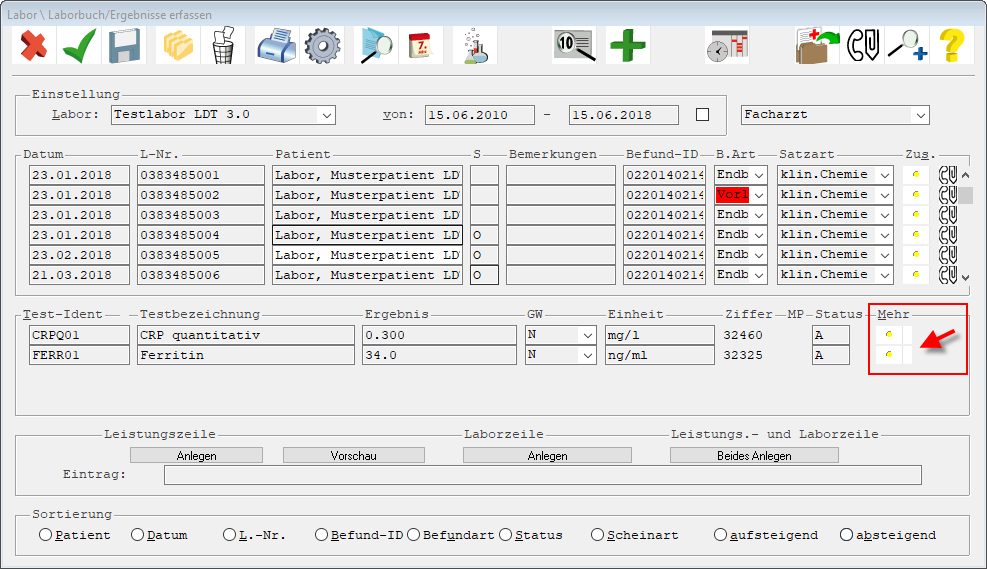Click results list scrollbar down arrow
The height and width of the screenshot is (569, 987).
point(966,278)
